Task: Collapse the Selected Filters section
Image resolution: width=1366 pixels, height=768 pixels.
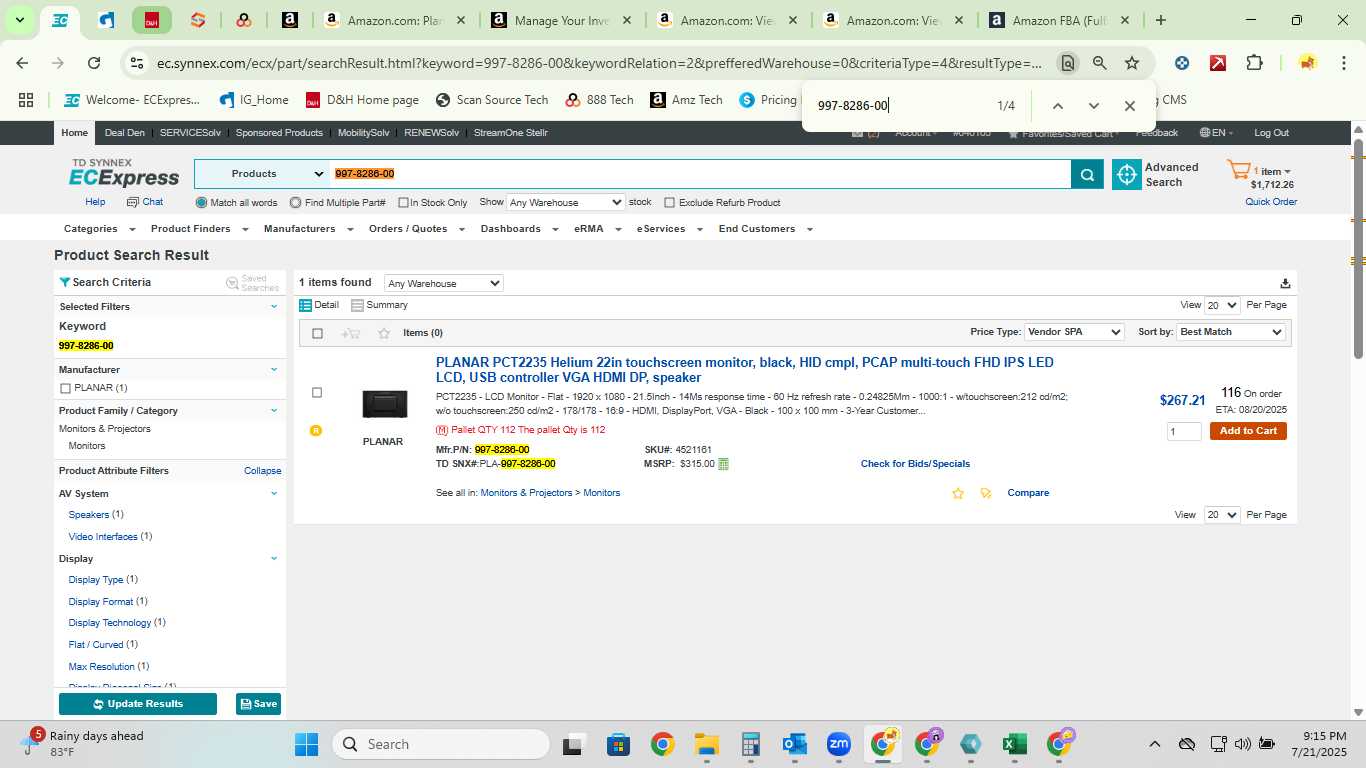Action: [274, 307]
